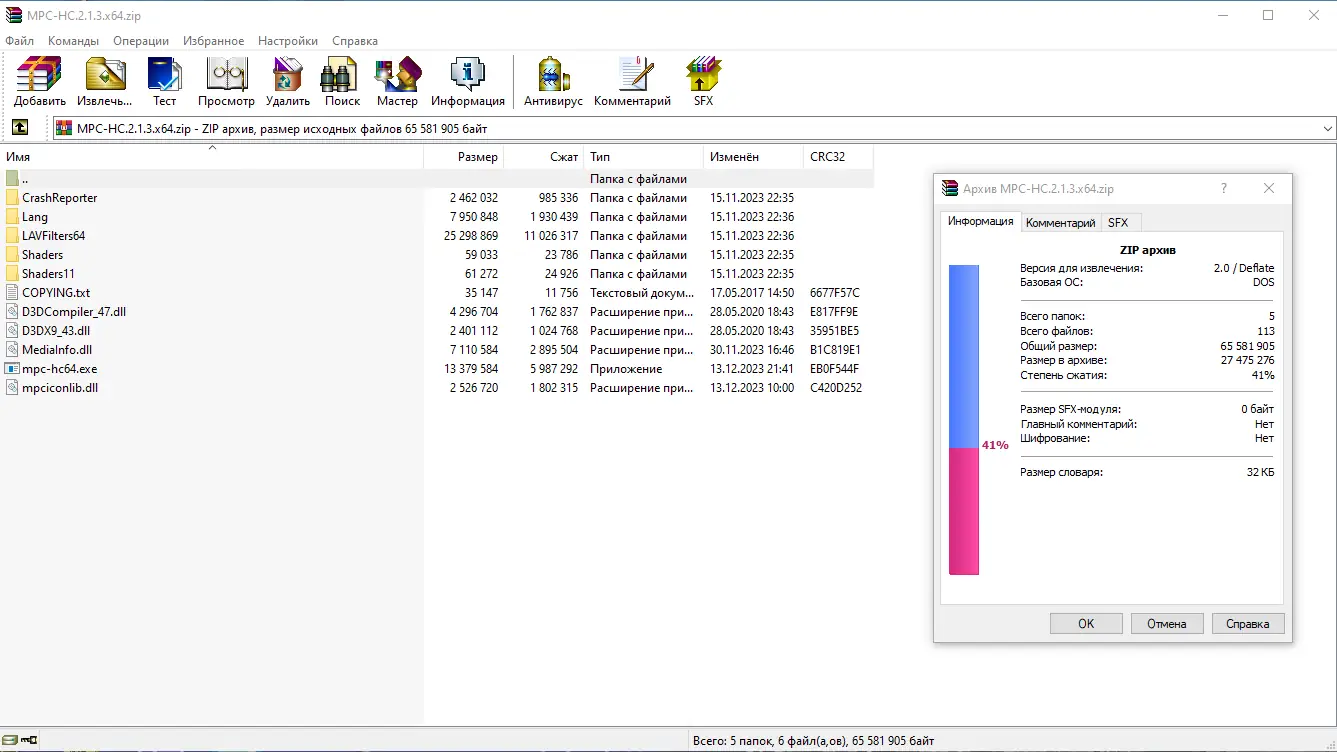Viewport: 1337px width, 752px height.
Task: Open the Команды menu
Action: (73, 41)
